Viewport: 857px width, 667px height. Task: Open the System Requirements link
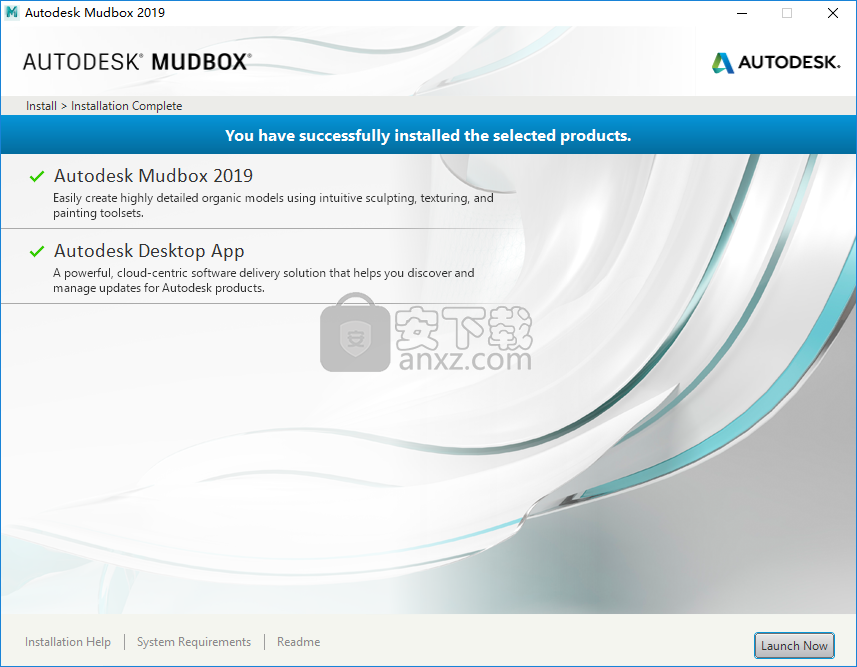[x=194, y=642]
